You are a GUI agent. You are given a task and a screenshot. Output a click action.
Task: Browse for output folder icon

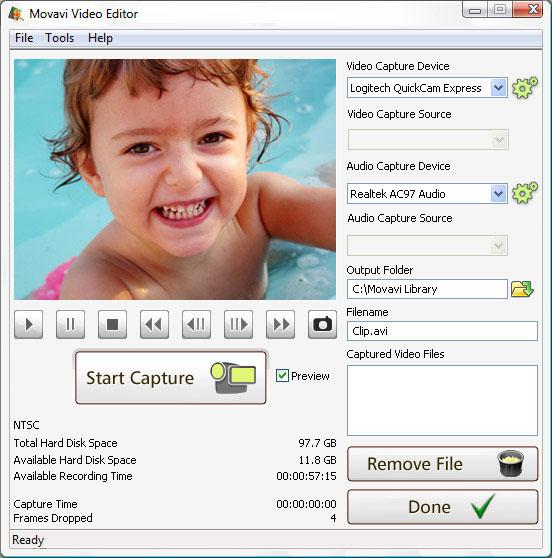pyautogui.click(x=522, y=289)
